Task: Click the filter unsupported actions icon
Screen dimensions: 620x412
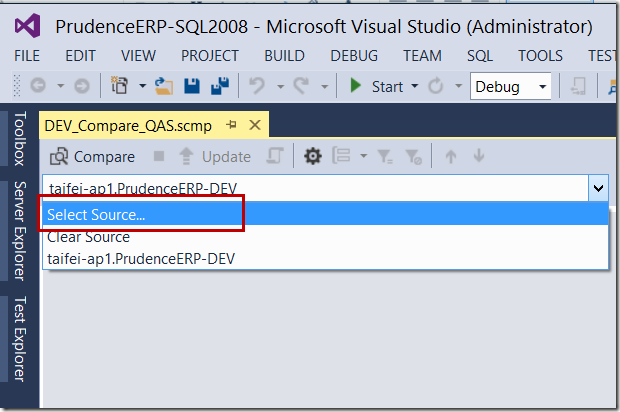Action: click(x=413, y=156)
